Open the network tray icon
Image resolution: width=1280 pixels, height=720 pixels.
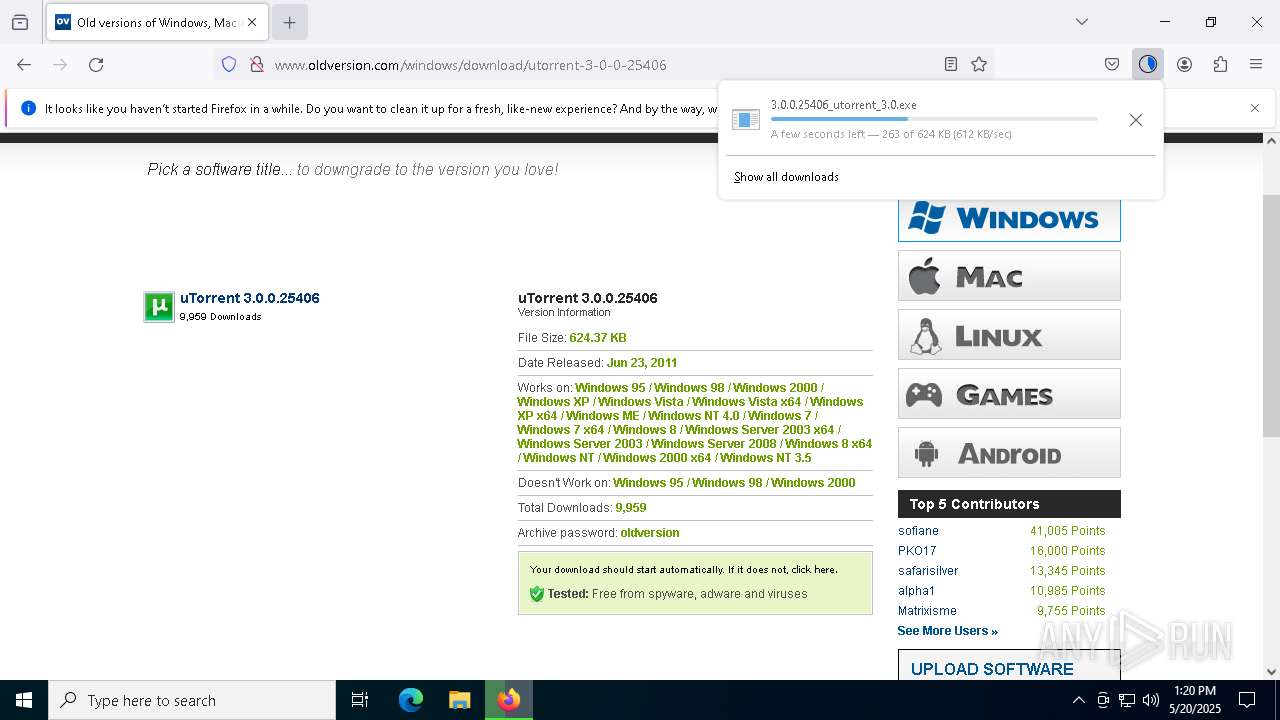(1127, 700)
